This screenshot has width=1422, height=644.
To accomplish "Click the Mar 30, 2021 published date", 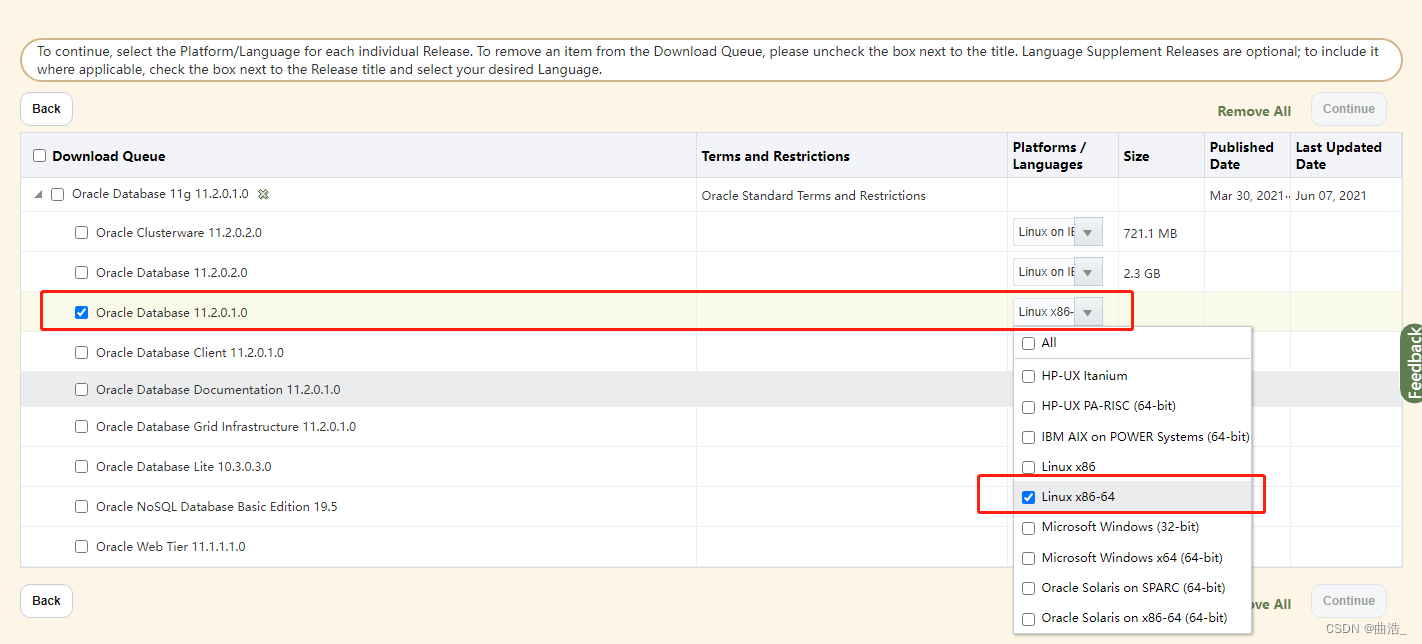I will (x=1248, y=196).
